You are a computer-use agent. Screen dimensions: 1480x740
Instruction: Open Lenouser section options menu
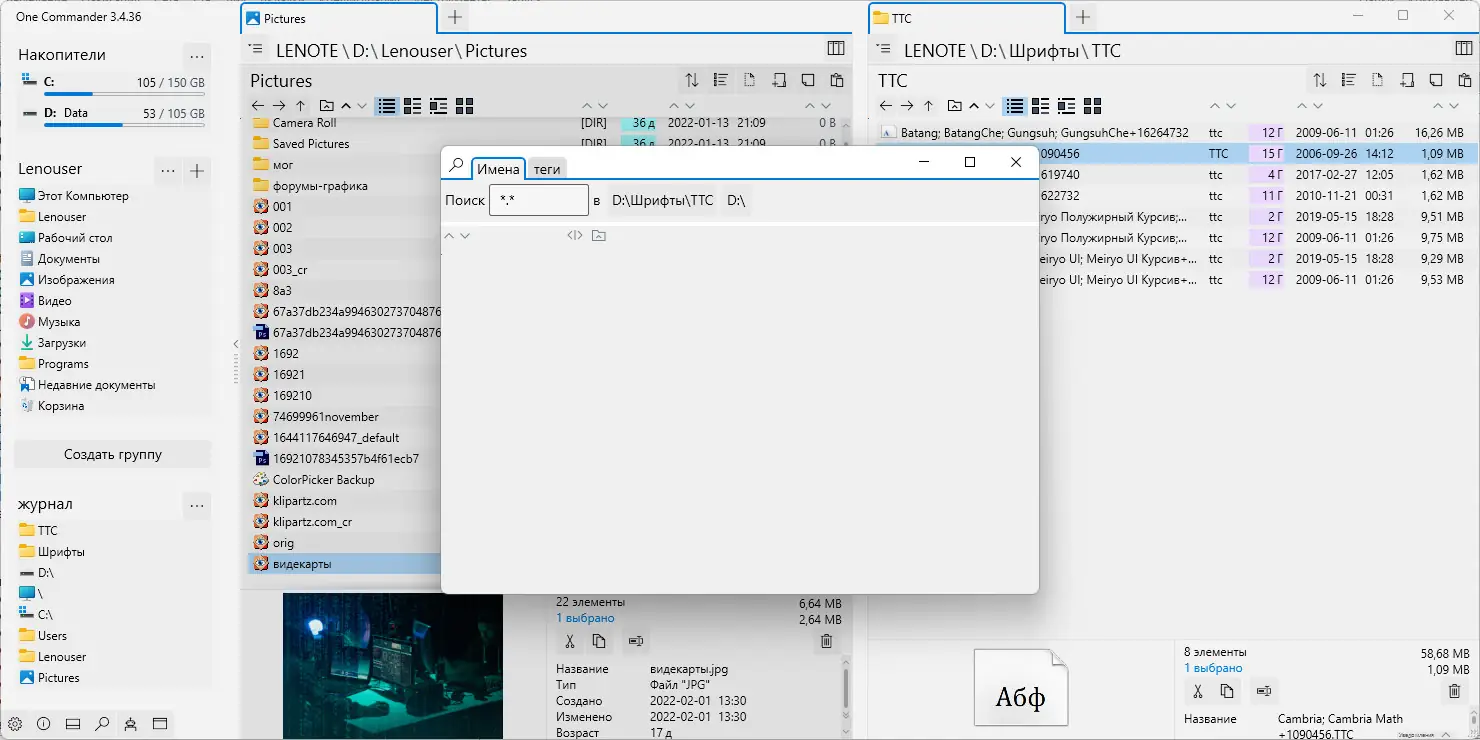(168, 171)
